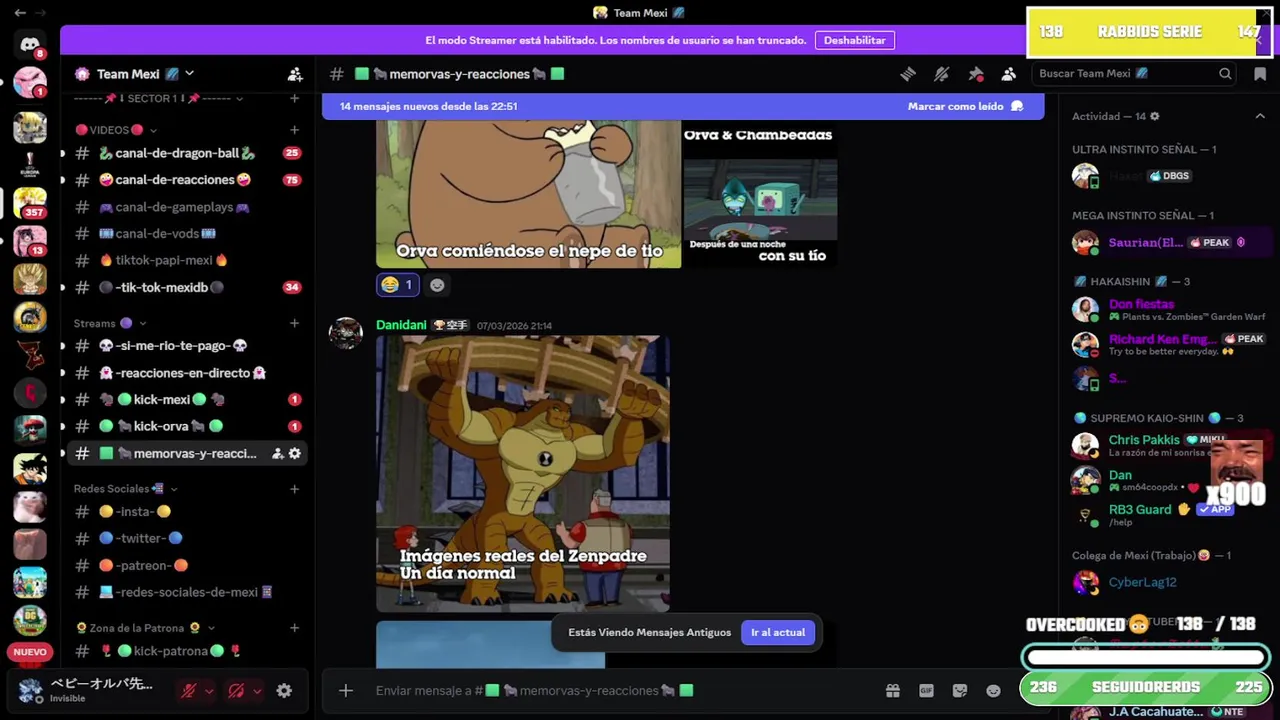
Task: Click Marcar como leído
Action: 965,106
